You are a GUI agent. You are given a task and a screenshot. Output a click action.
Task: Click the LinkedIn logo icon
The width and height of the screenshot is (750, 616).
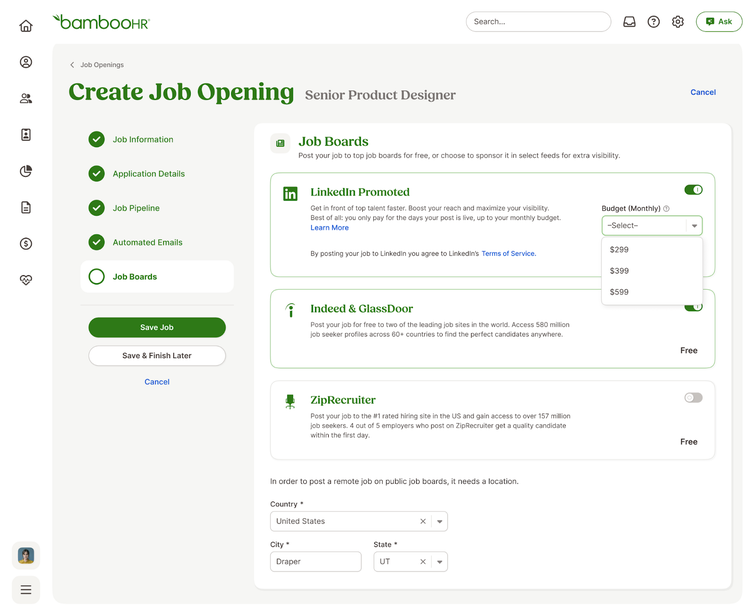click(290, 194)
